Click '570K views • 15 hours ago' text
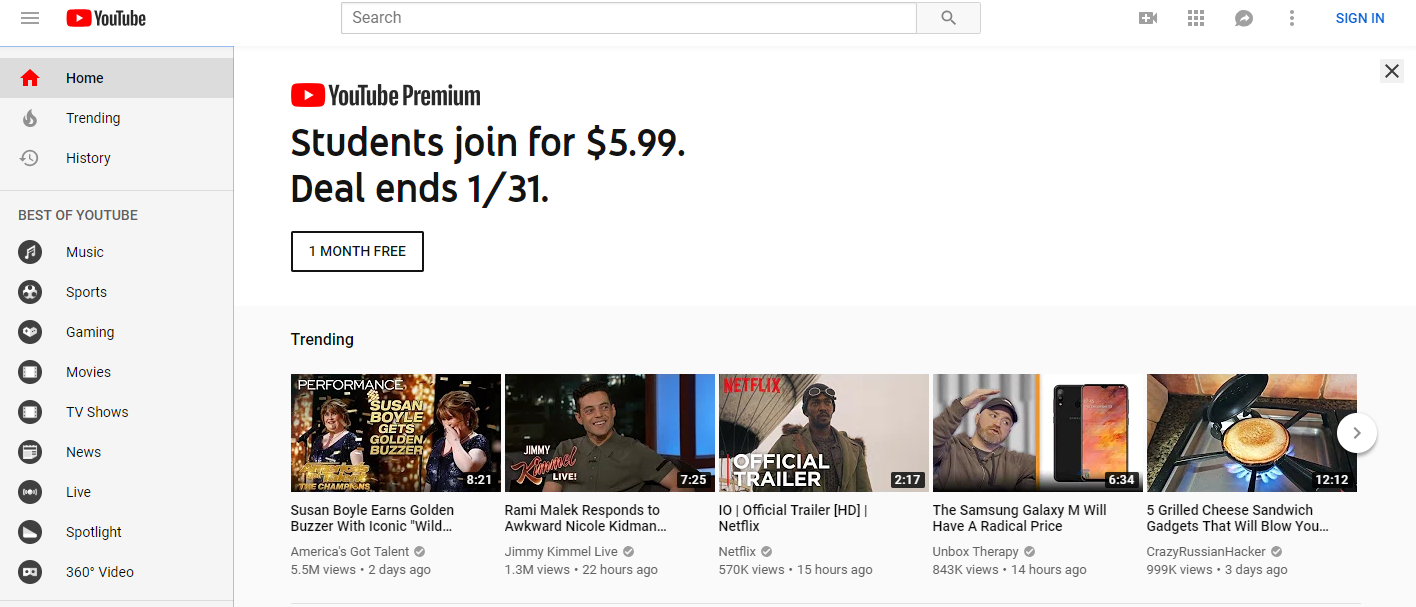 pos(796,570)
